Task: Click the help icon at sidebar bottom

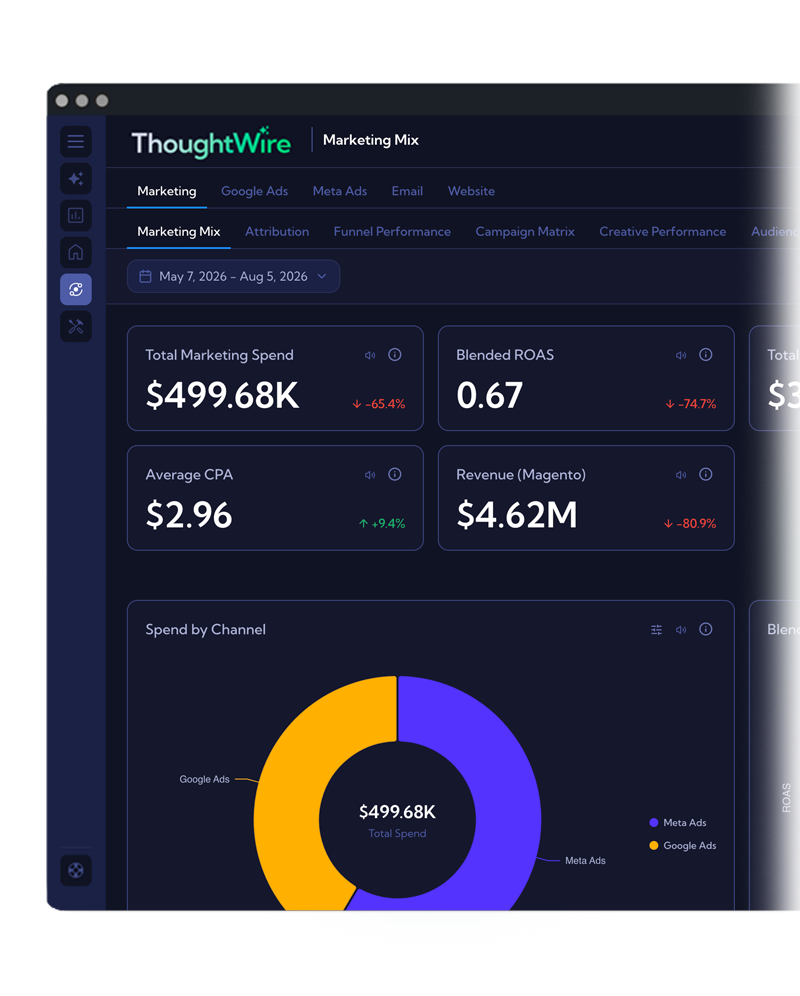Action: tap(76, 870)
